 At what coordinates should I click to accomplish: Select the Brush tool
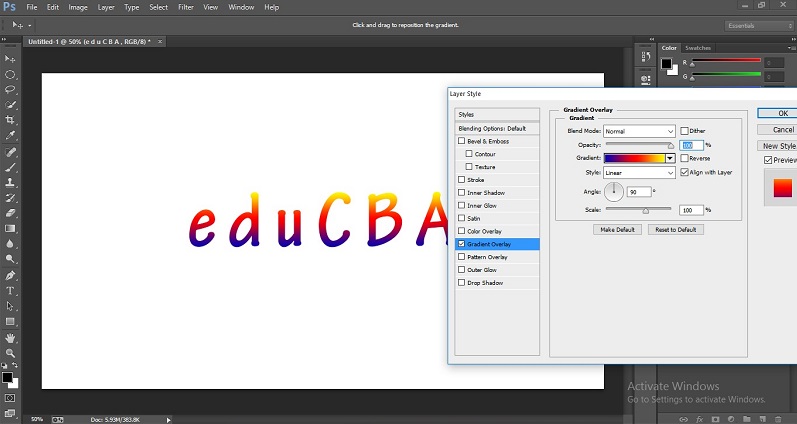tap(10, 167)
